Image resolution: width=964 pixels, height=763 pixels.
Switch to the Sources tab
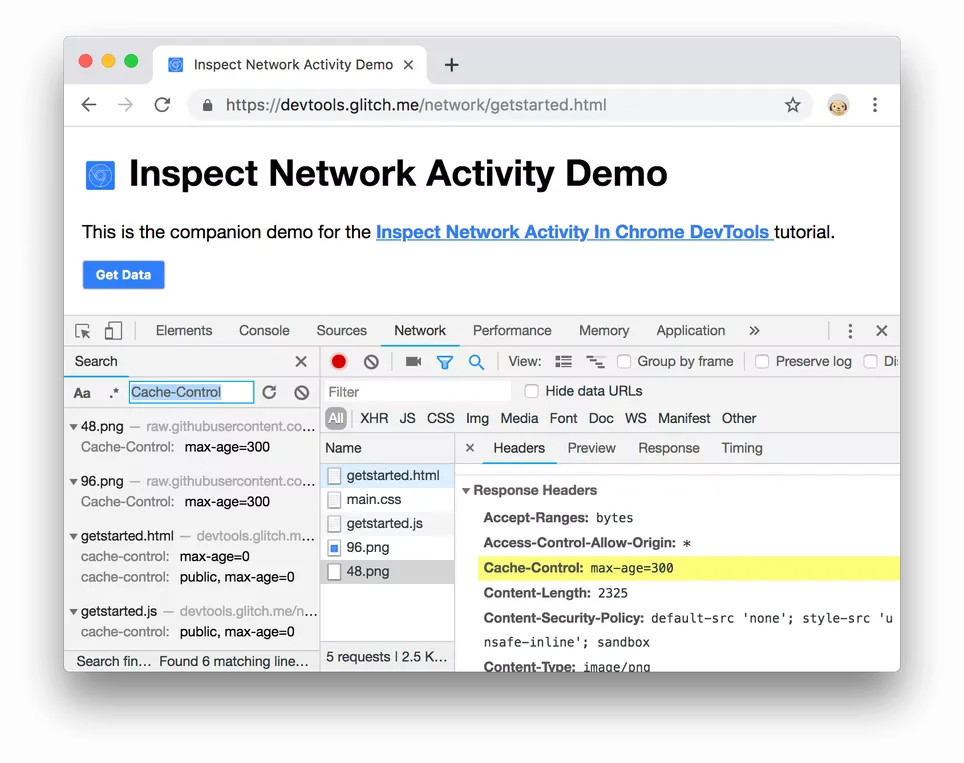pyautogui.click(x=341, y=331)
